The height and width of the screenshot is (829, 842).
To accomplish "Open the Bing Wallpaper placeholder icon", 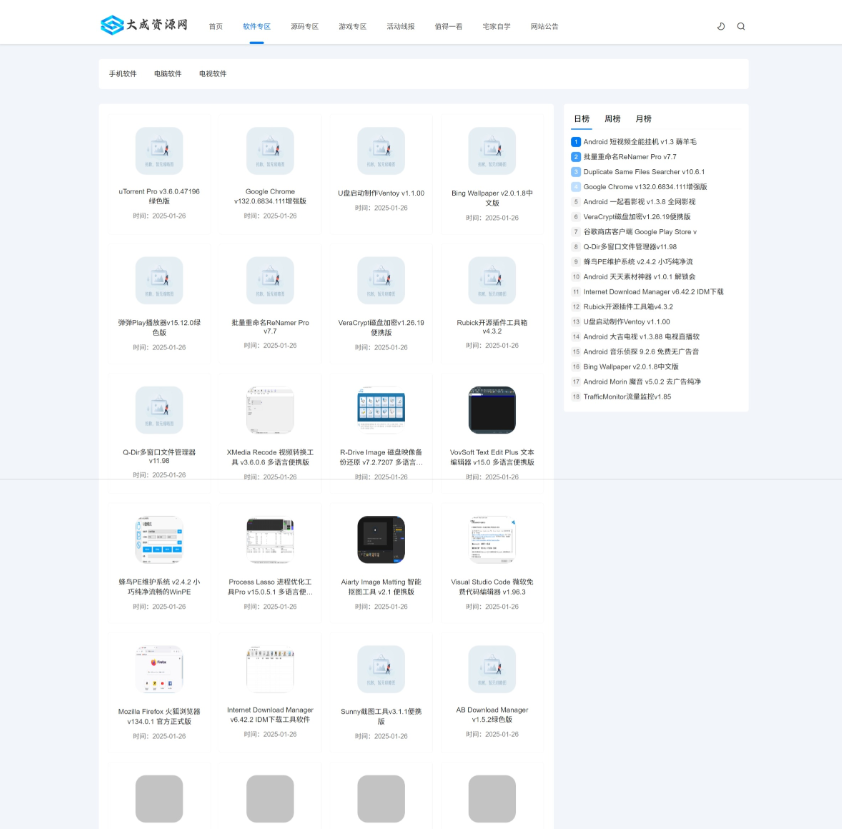I will (492, 151).
